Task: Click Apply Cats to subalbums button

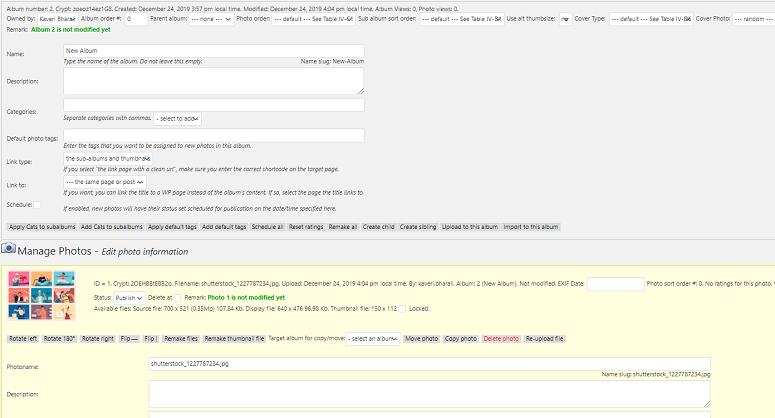Action: point(42,227)
